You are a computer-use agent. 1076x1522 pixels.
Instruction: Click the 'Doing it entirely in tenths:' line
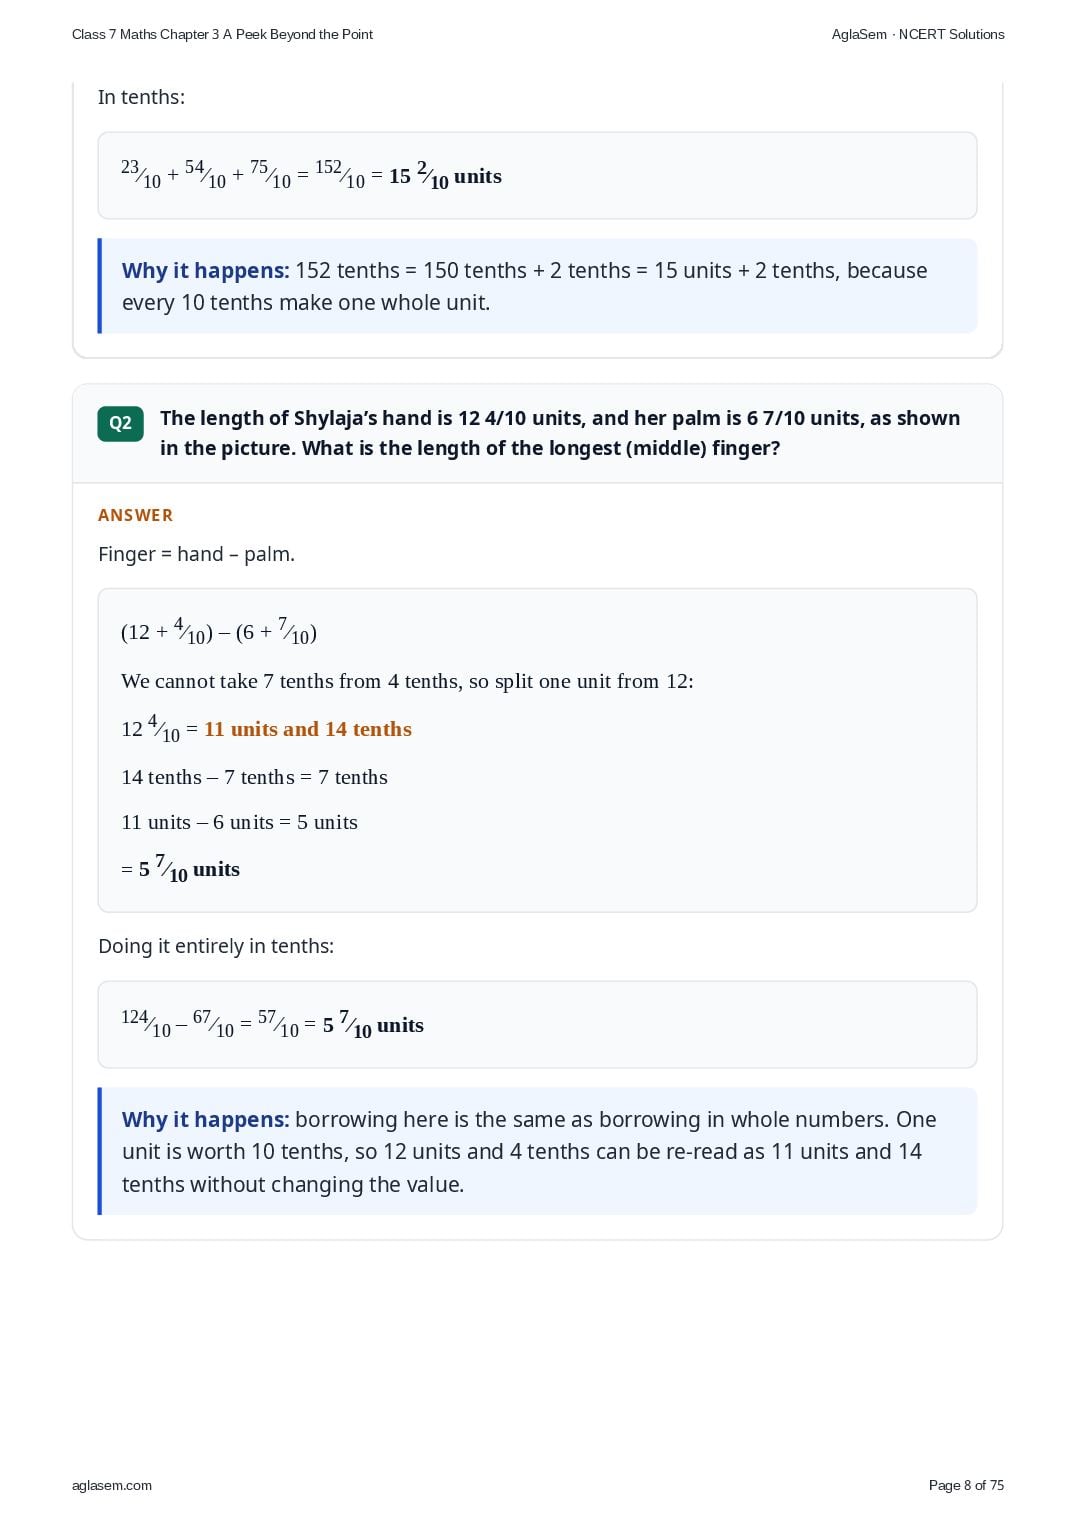tap(216, 946)
